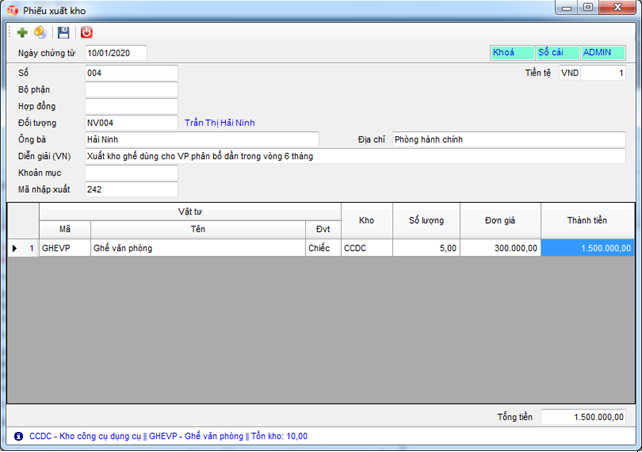Click the empty Bộ phận field
The image size is (642, 452).
pyautogui.click(x=131, y=89)
